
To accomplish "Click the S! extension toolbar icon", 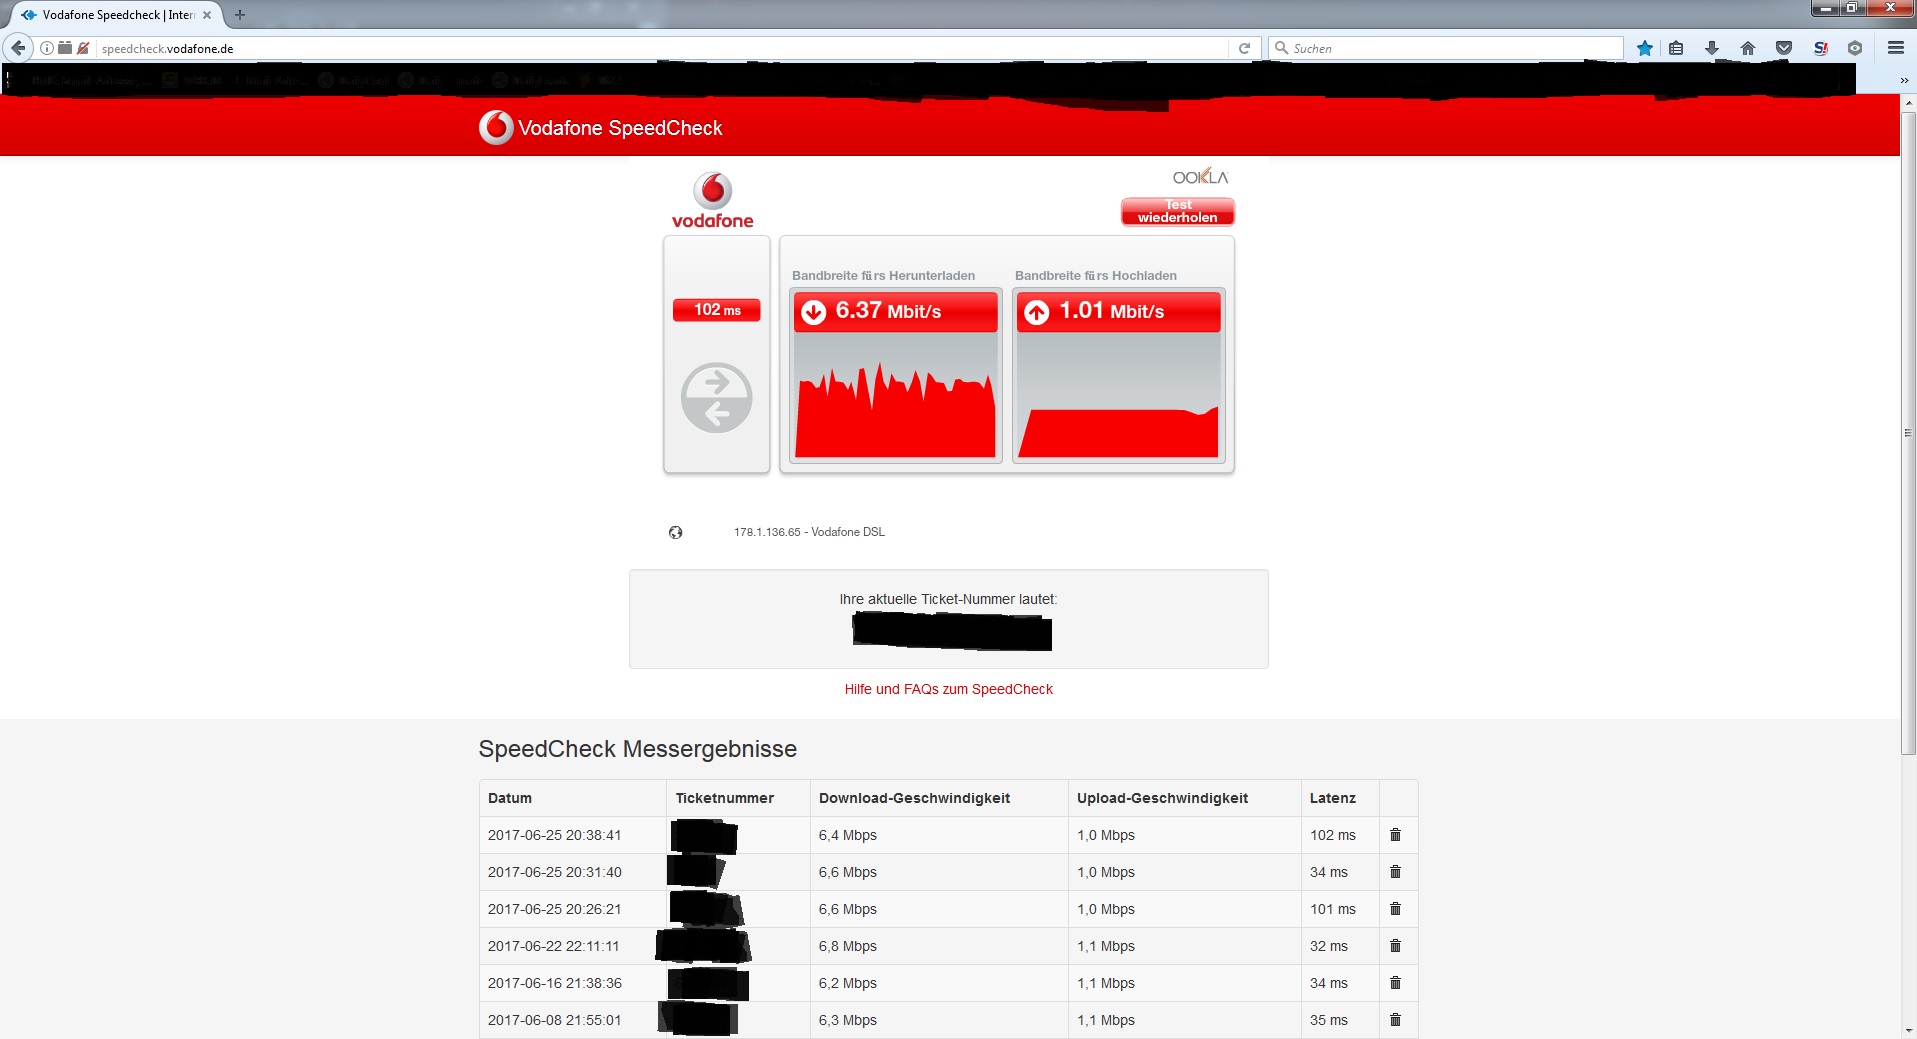I will [1820, 47].
